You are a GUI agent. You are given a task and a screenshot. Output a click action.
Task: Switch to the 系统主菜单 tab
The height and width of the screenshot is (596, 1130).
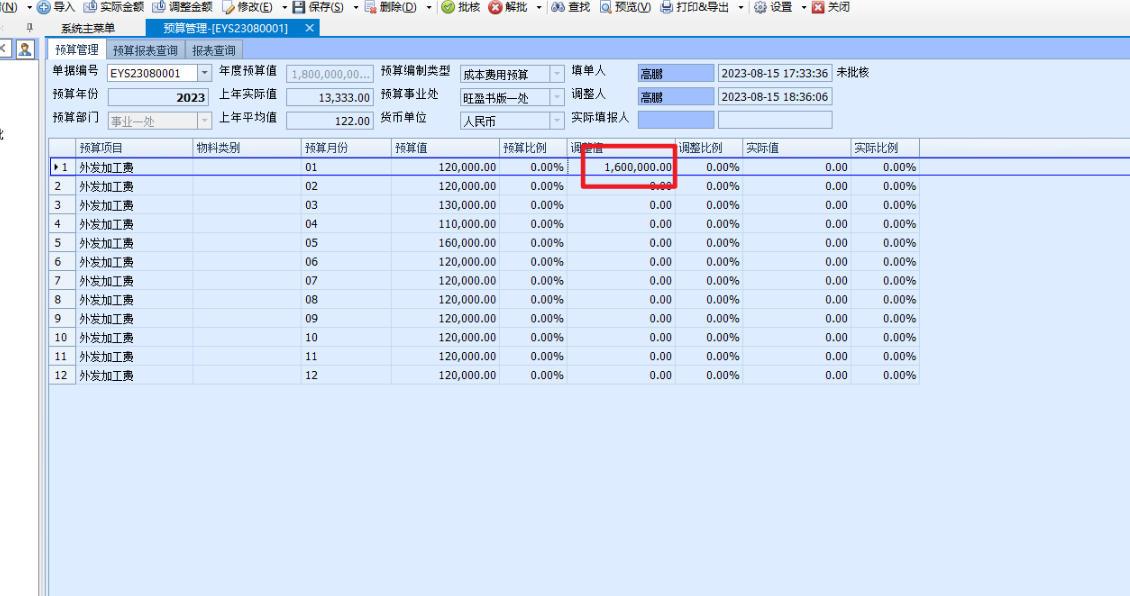[88, 28]
